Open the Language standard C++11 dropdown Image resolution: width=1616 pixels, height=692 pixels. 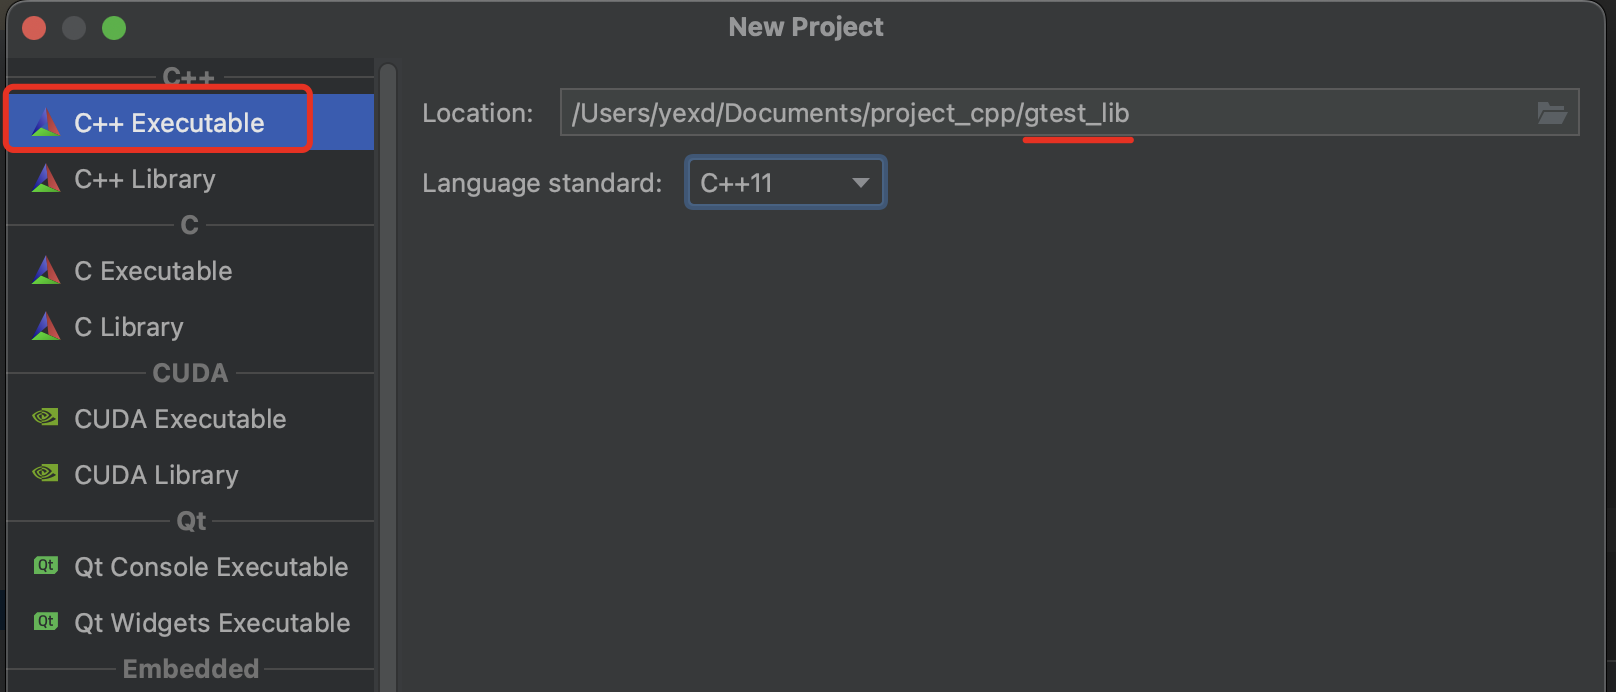[785, 183]
